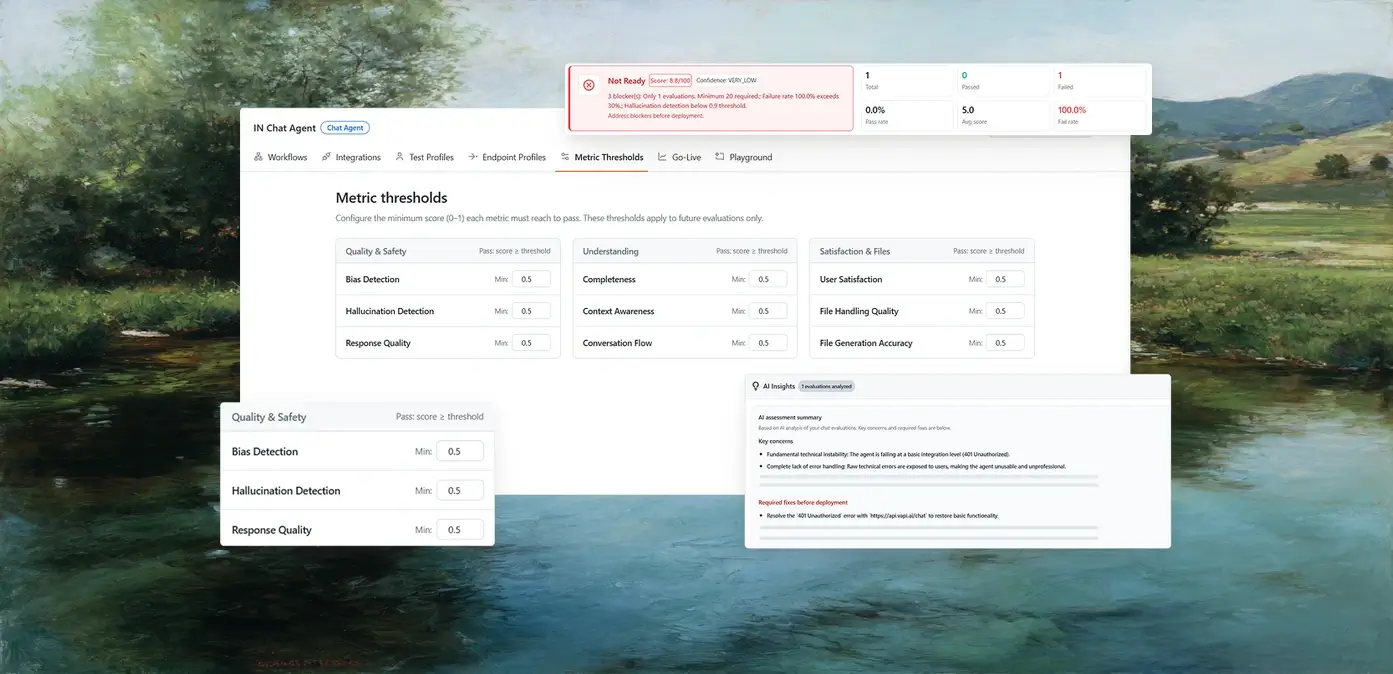This screenshot has height=674, width=1393.
Task: Click the Failed count stat card
Action: pos(1099,81)
